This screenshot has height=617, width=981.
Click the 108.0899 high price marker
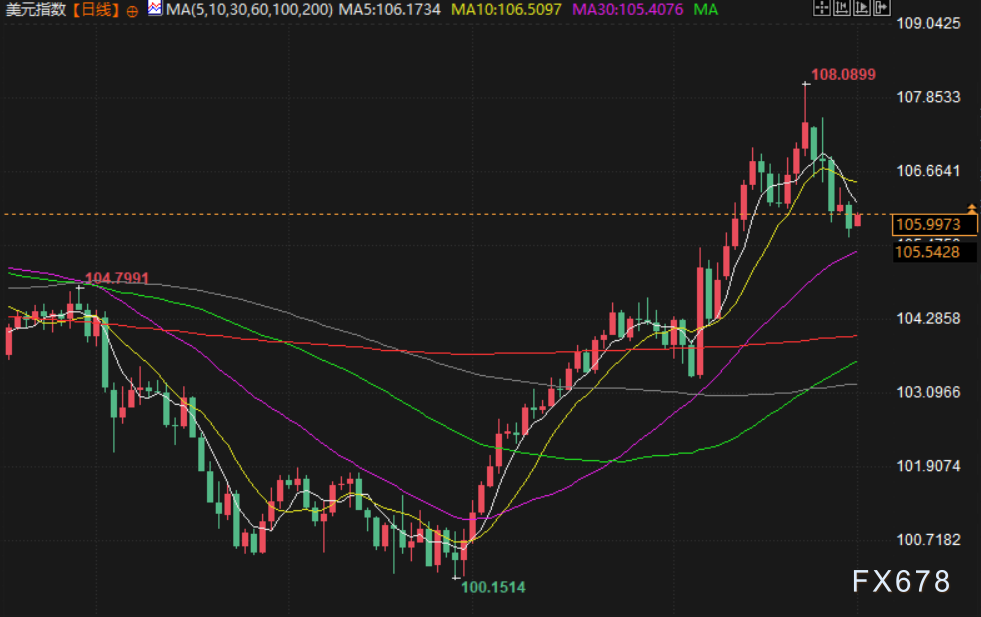pyautogui.click(x=843, y=74)
